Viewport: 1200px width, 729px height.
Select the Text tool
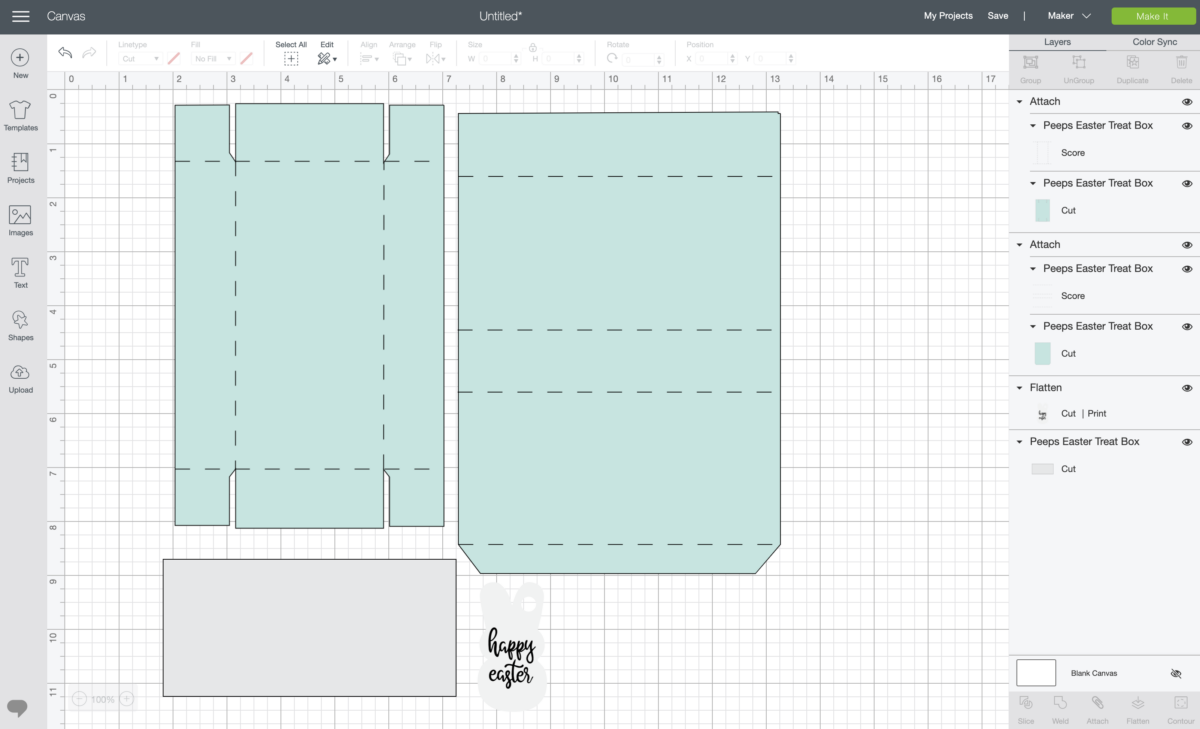click(20, 272)
